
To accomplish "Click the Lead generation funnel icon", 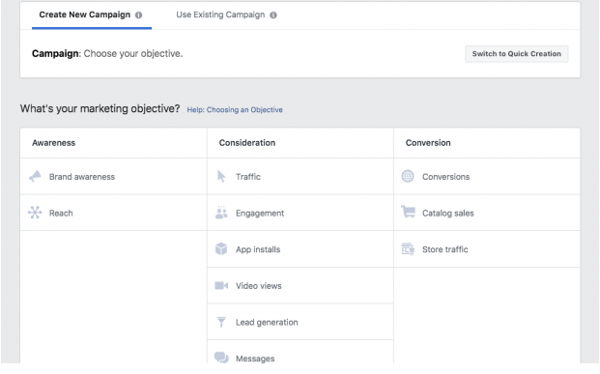I will point(221,322).
